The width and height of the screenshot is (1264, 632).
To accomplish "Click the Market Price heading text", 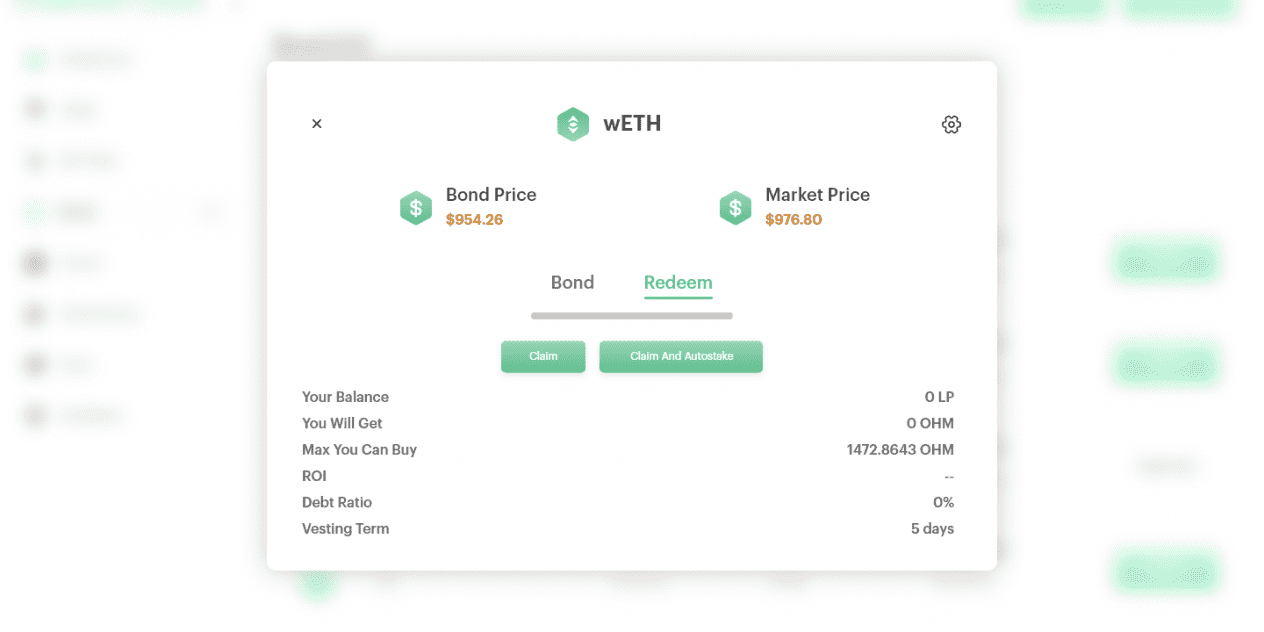I will click(817, 195).
